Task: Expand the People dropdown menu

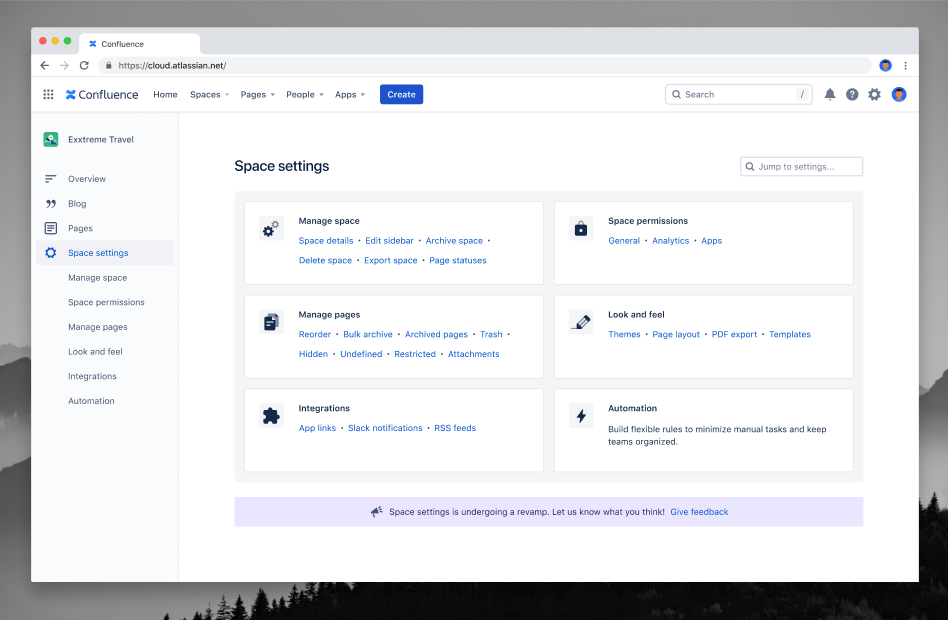Action: click(x=305, y=94)
